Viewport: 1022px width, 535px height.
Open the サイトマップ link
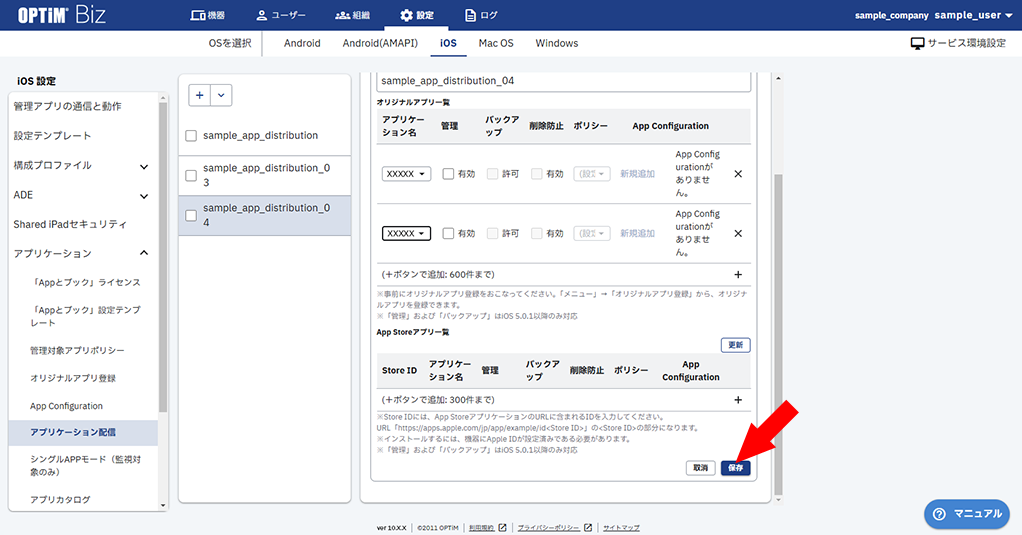621,528
